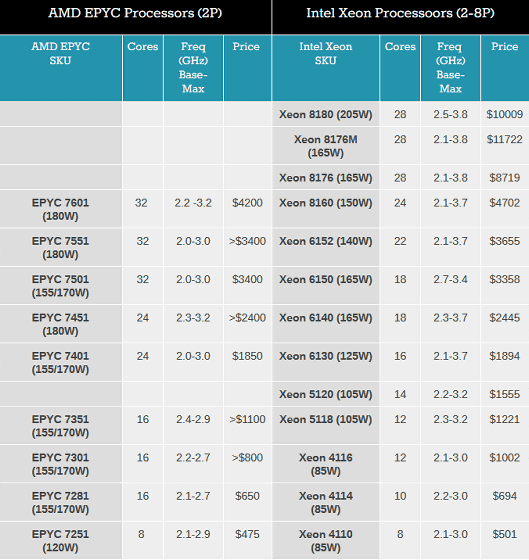Click the 'AMD EPYC Processors (2P)' title

(x=135, y=13)
